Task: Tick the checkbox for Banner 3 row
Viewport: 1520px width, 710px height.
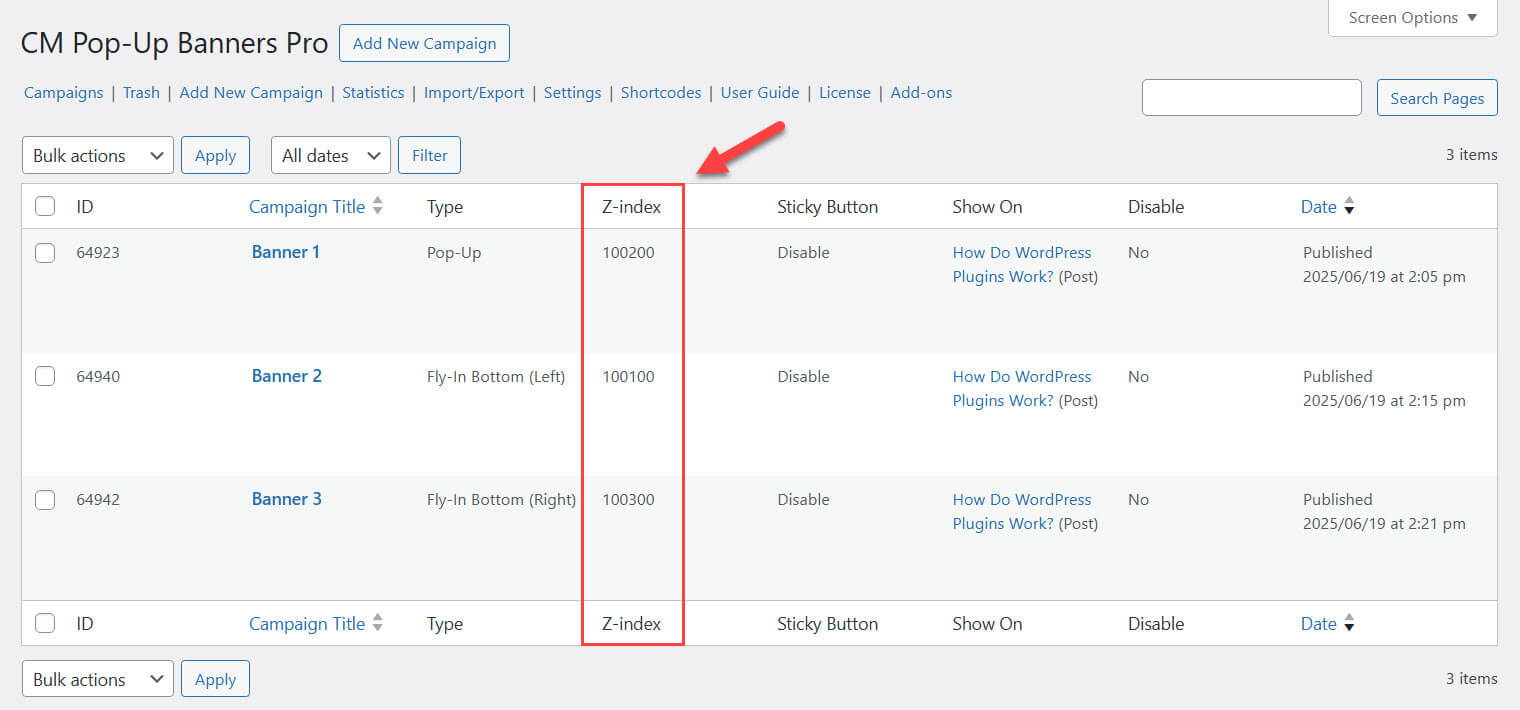Action: coord(45,500)
